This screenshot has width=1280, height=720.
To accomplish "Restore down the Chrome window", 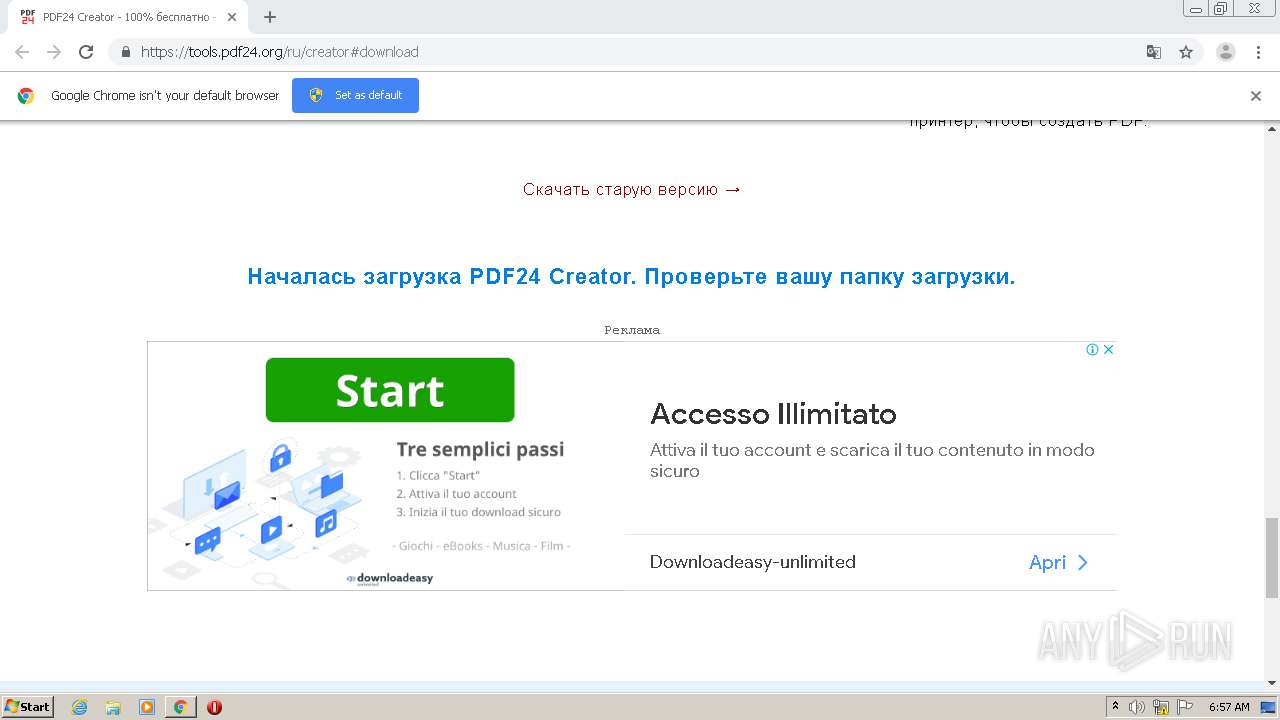I will tap(1221, 8).
